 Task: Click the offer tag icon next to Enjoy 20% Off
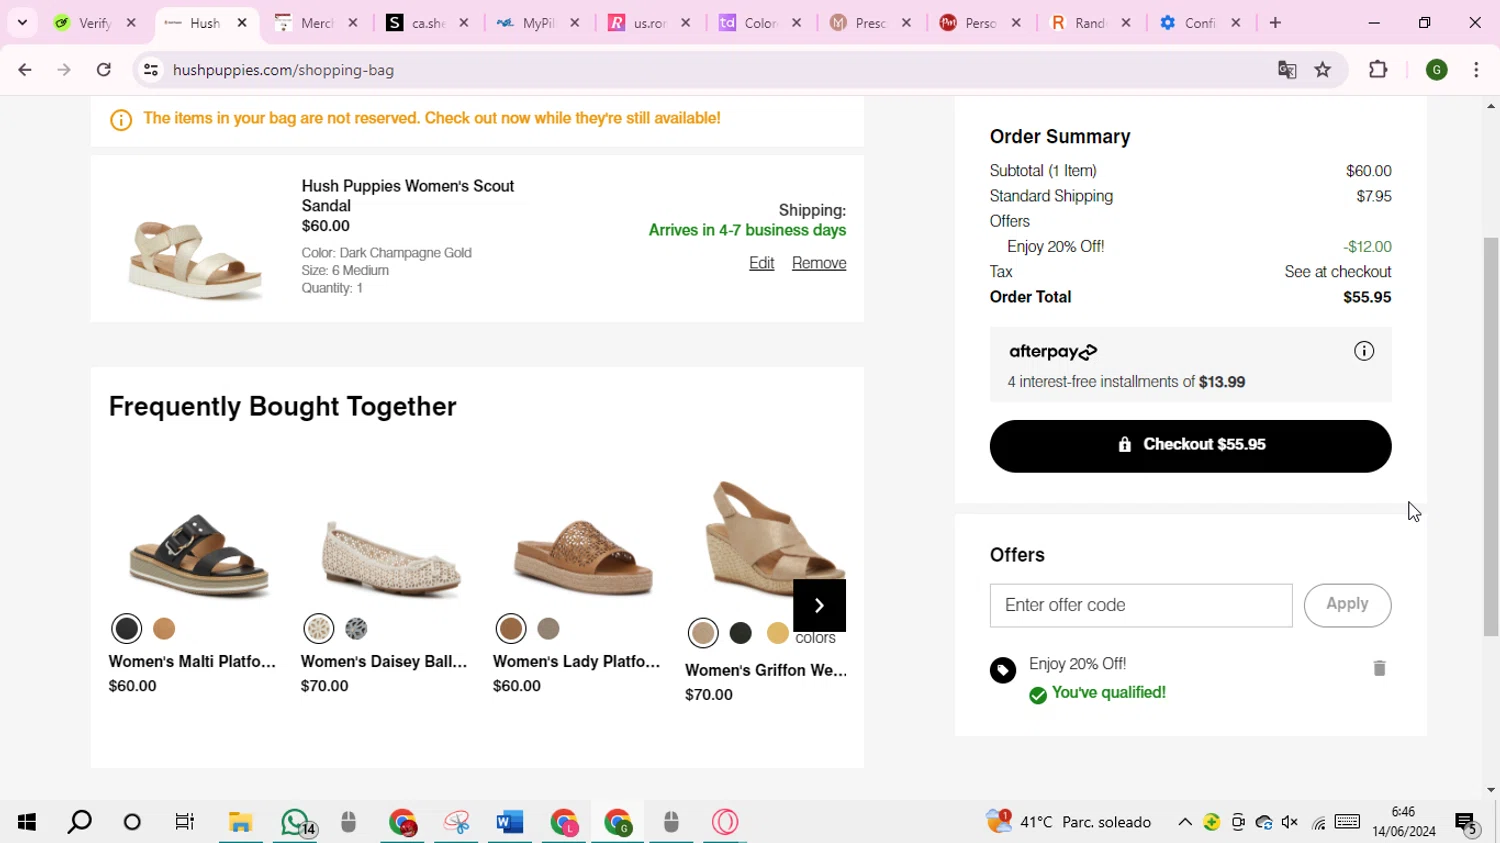pos(1003,670)
